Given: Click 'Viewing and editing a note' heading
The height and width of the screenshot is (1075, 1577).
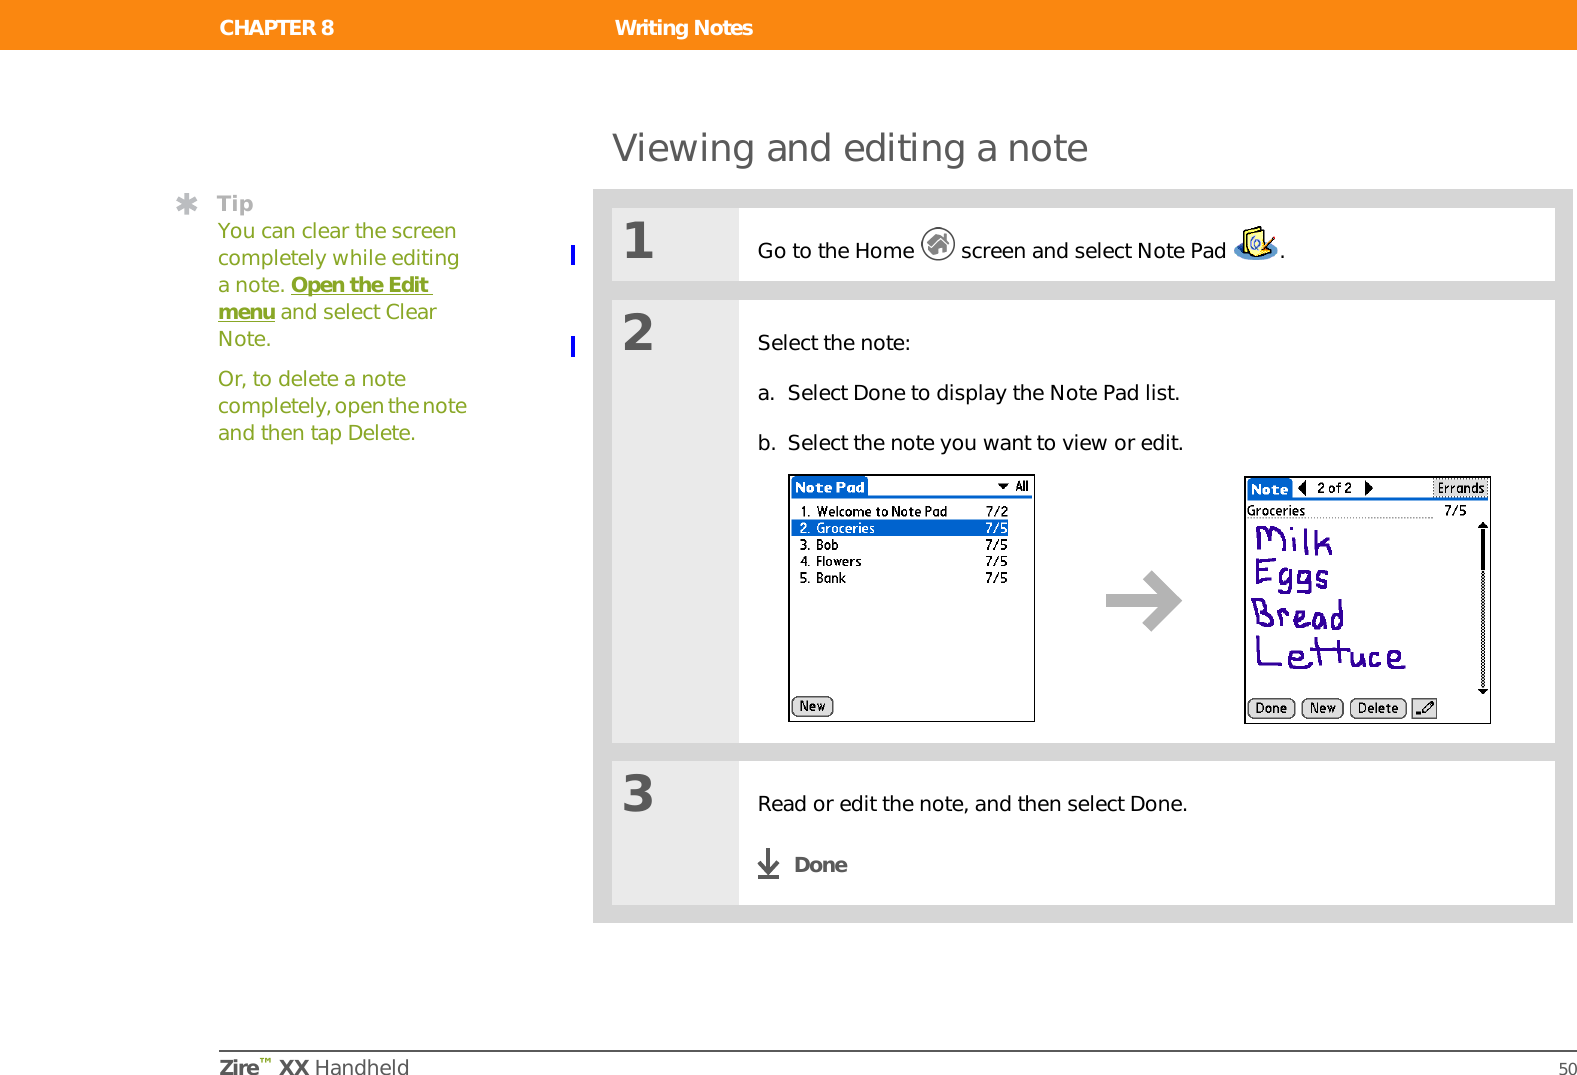Looking at the screenshot, I should point(850,148).
